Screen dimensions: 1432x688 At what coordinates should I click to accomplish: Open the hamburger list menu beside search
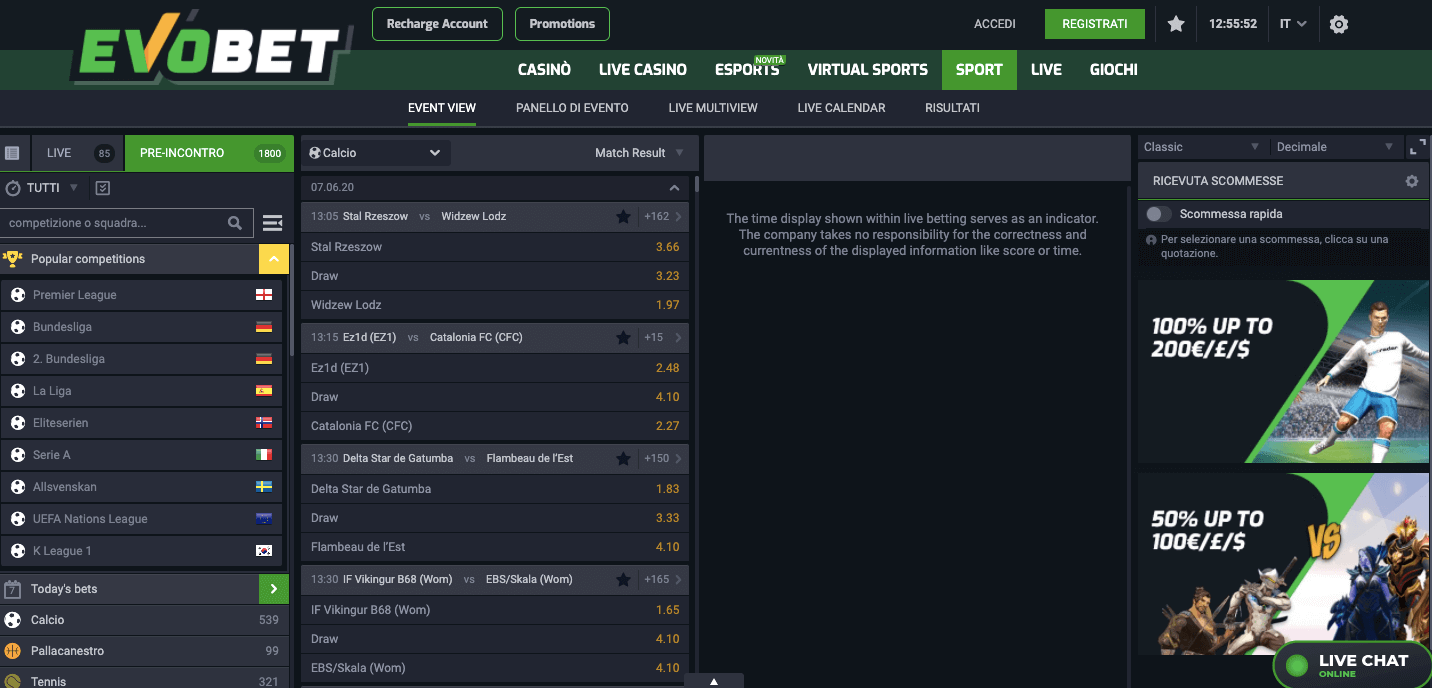(272, 223)
